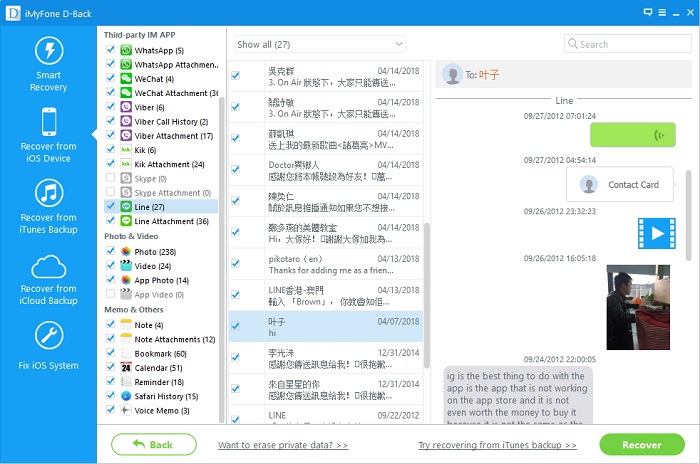Select the LINE conversation dated 09/22/2012
Image resolution: width=700 pixels, height=464 pixels.
(x=325, y=415)
